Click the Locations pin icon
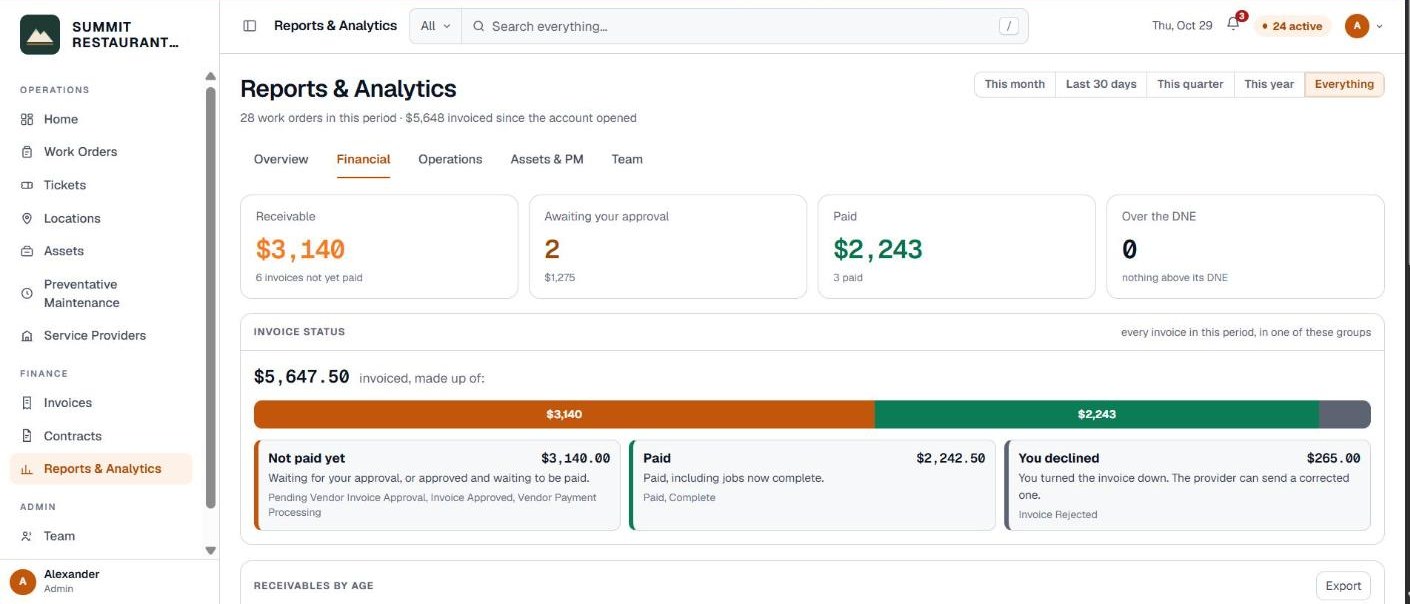This screenshot has height=604, width=1410. (x=27, y=218)
